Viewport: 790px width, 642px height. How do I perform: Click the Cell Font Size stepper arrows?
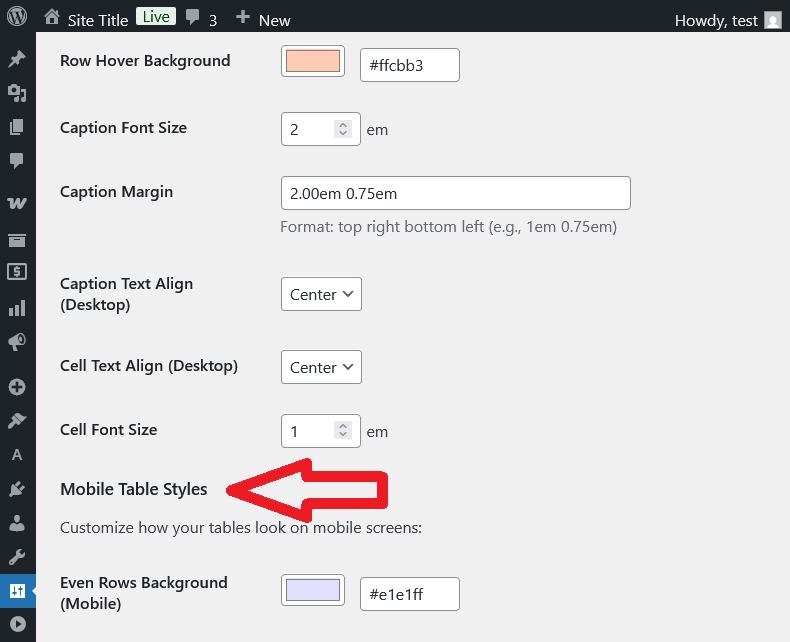(343, 431)
